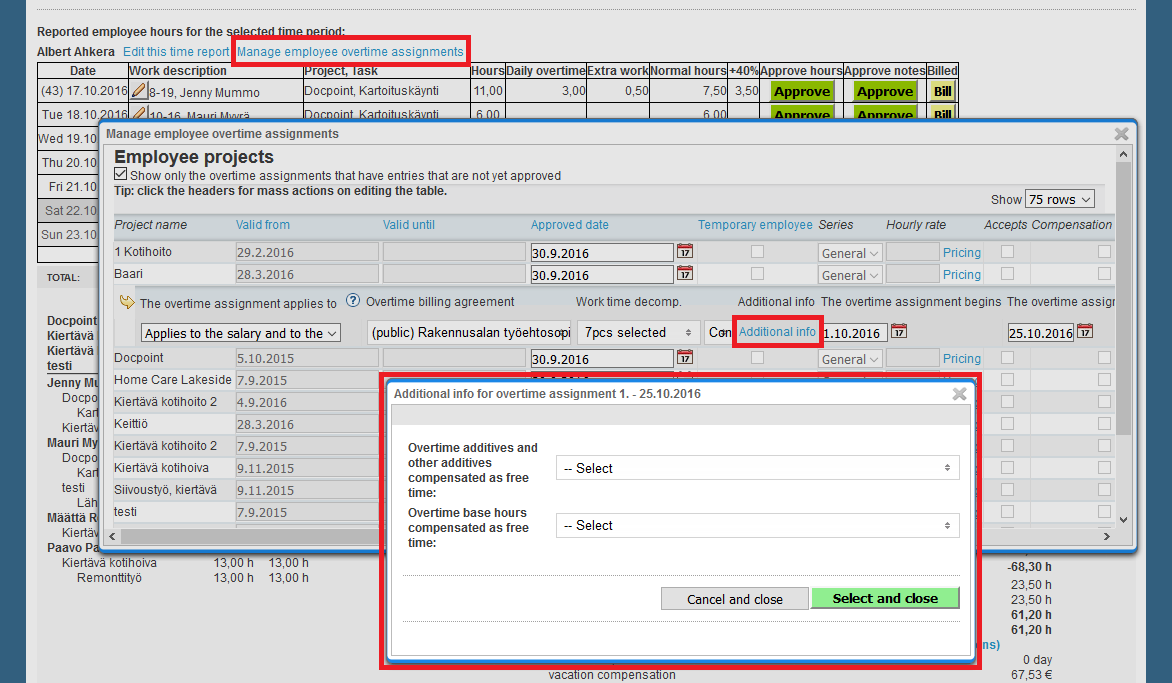Click 'Albert Ahkera' employee name

click(75, 52)
